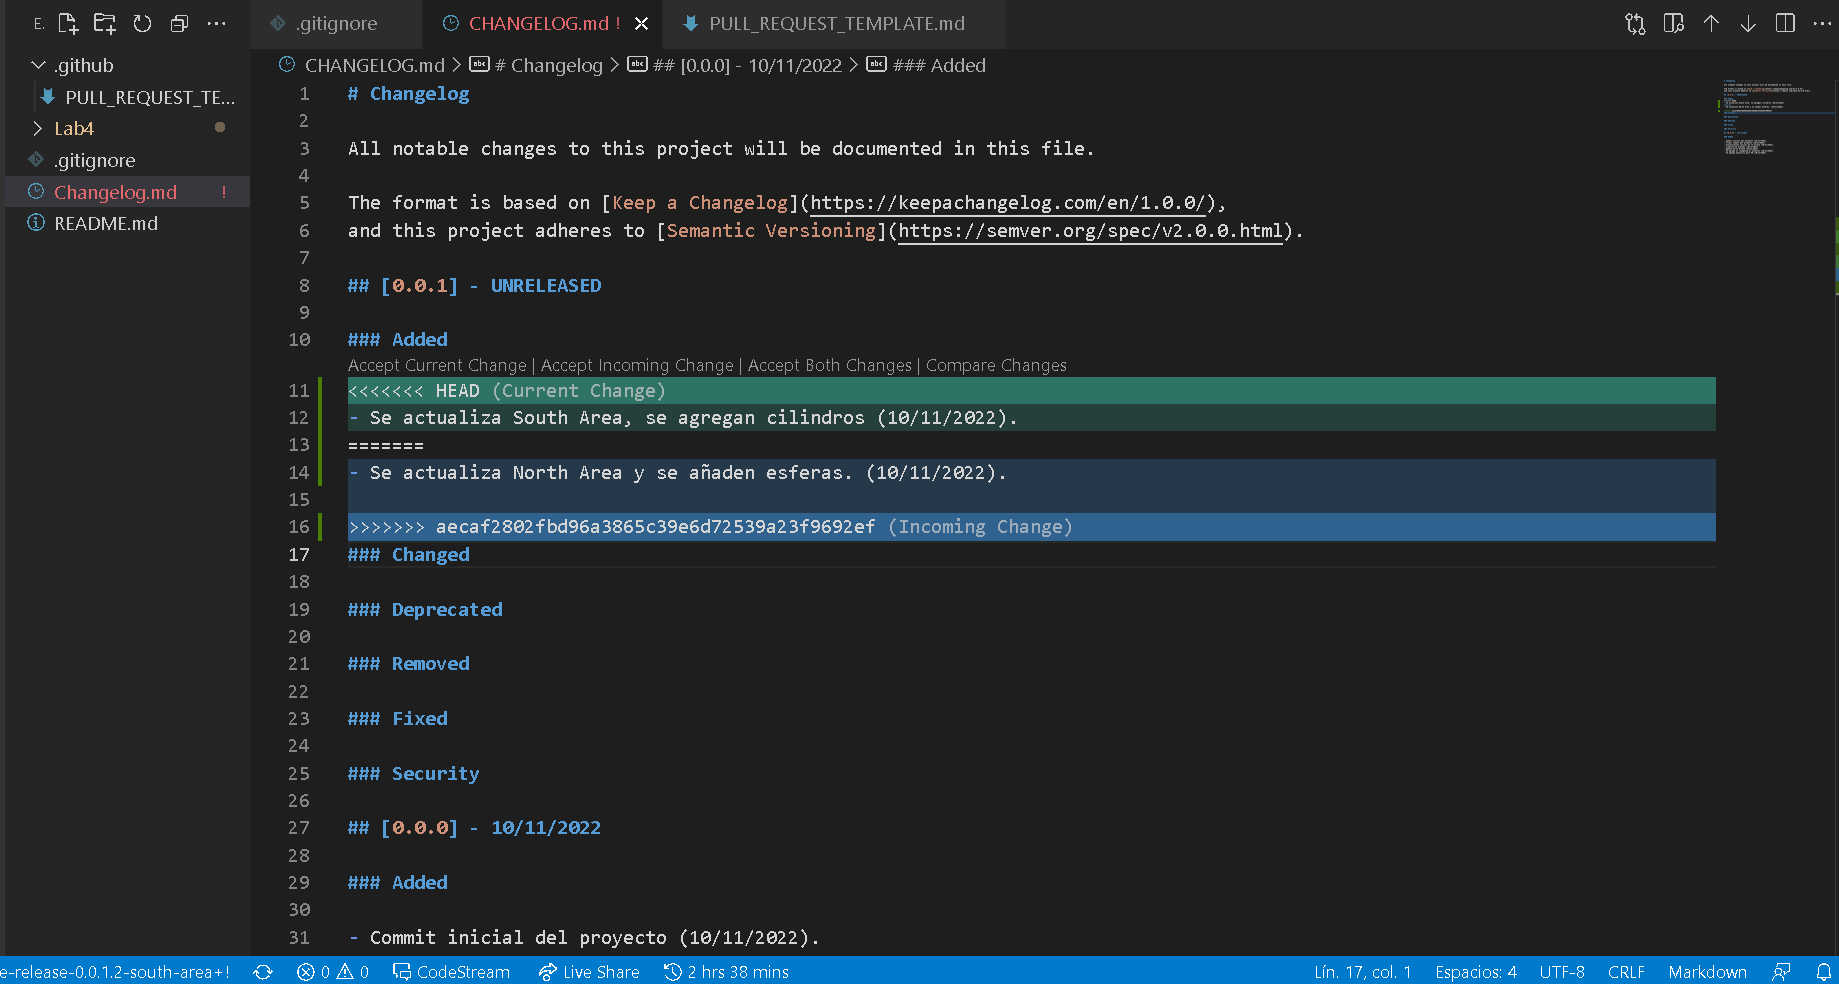Click '### Fixed' heading line
The width and height of the screenshot is (1839, 984).
[398, 719]
